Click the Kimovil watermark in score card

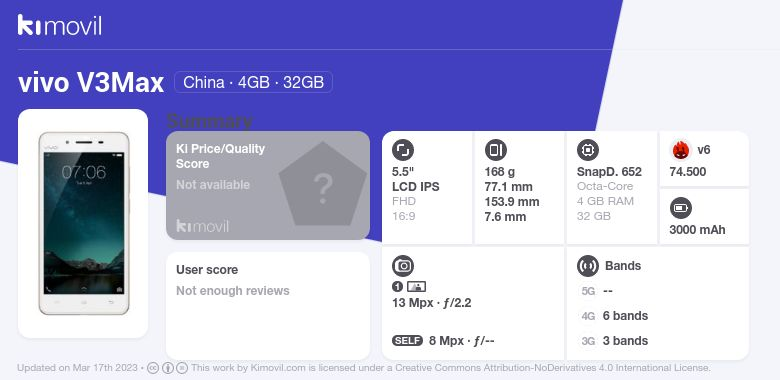point(202,226)
